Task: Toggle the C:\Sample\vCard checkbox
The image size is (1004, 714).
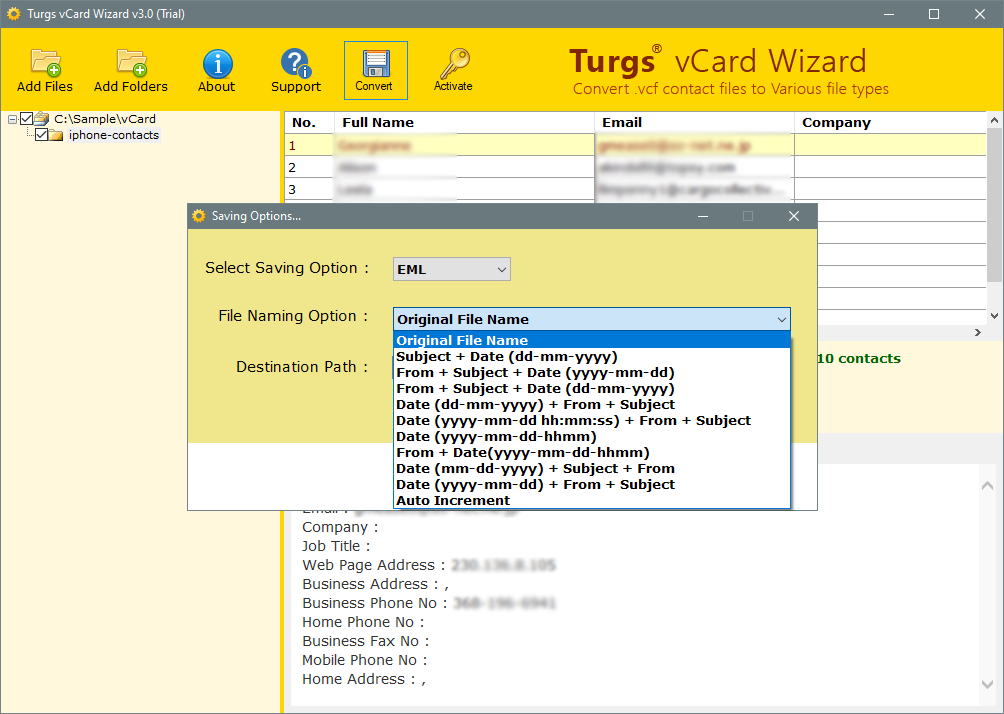Action: [x=26, y=118]
